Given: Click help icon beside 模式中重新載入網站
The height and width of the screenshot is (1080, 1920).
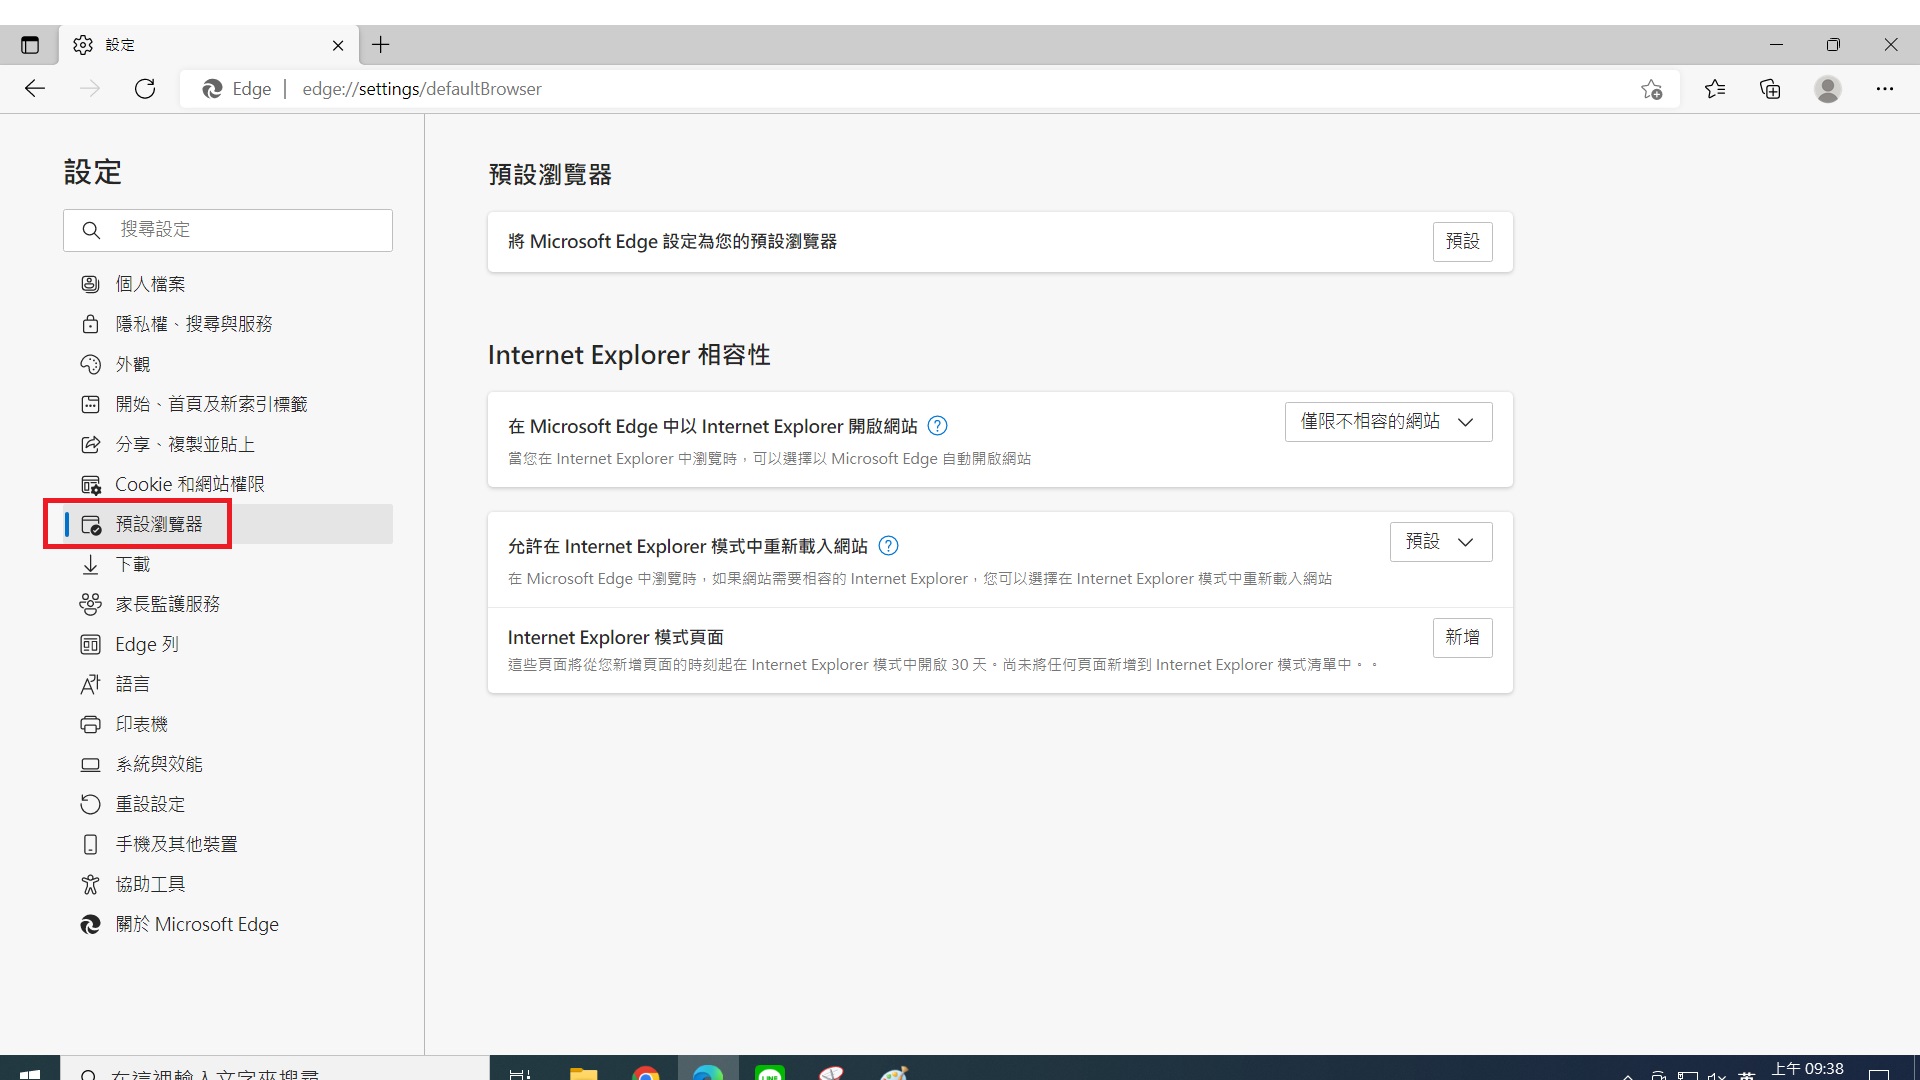Looking at the screenshot, I should 888,546.
